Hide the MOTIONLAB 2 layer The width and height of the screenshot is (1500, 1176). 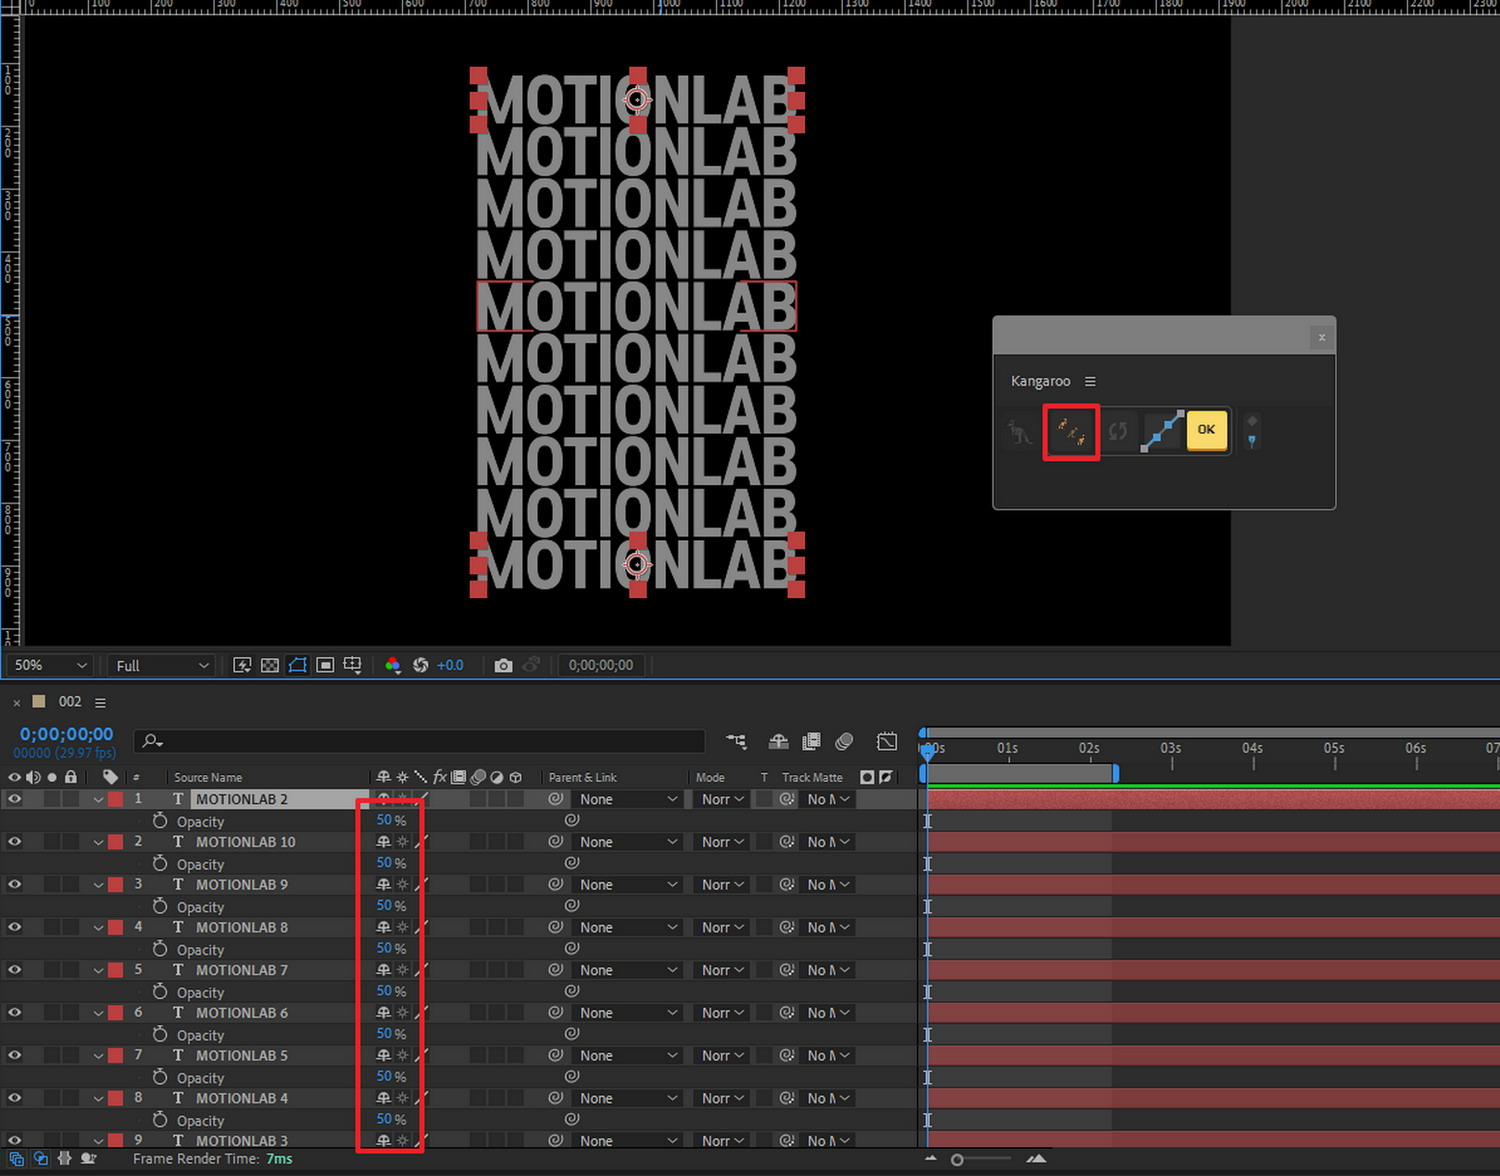click(14, 799)
